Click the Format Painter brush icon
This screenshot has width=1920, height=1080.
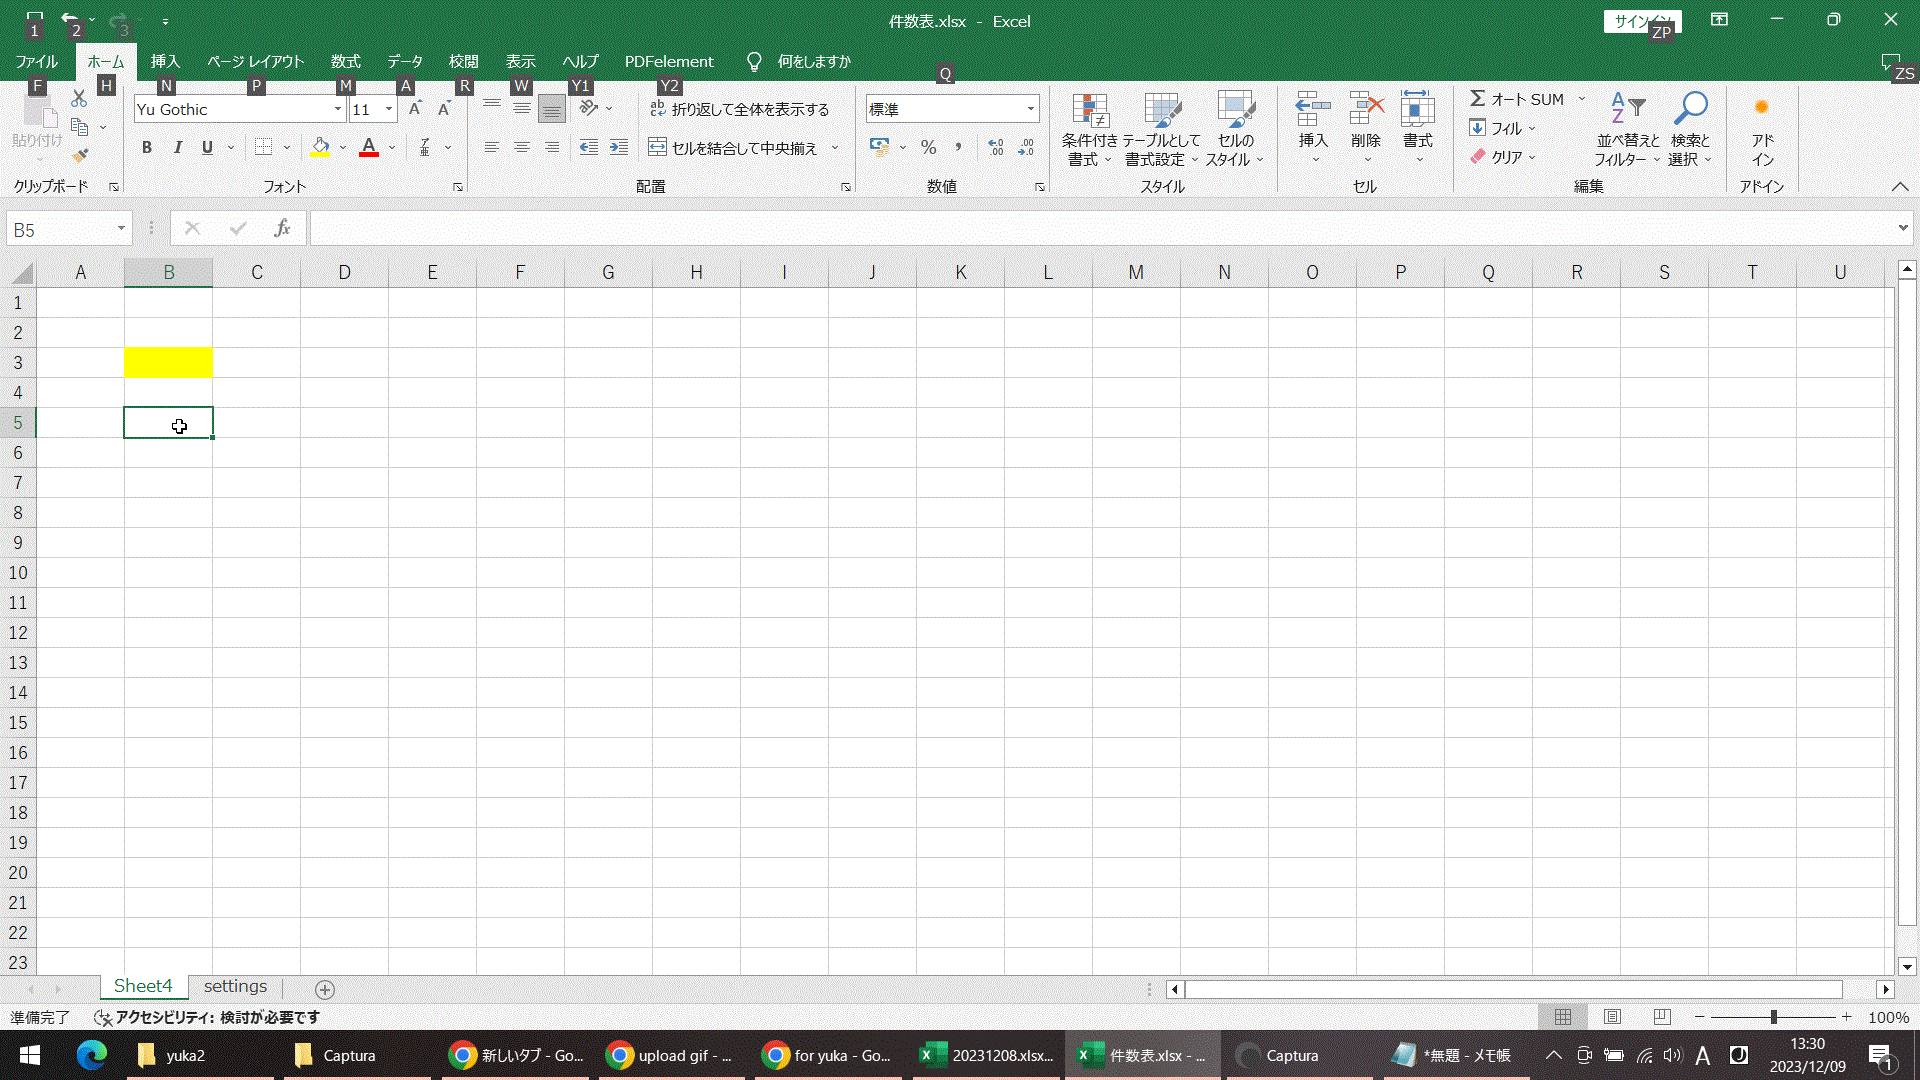click(x=80, y=155)
